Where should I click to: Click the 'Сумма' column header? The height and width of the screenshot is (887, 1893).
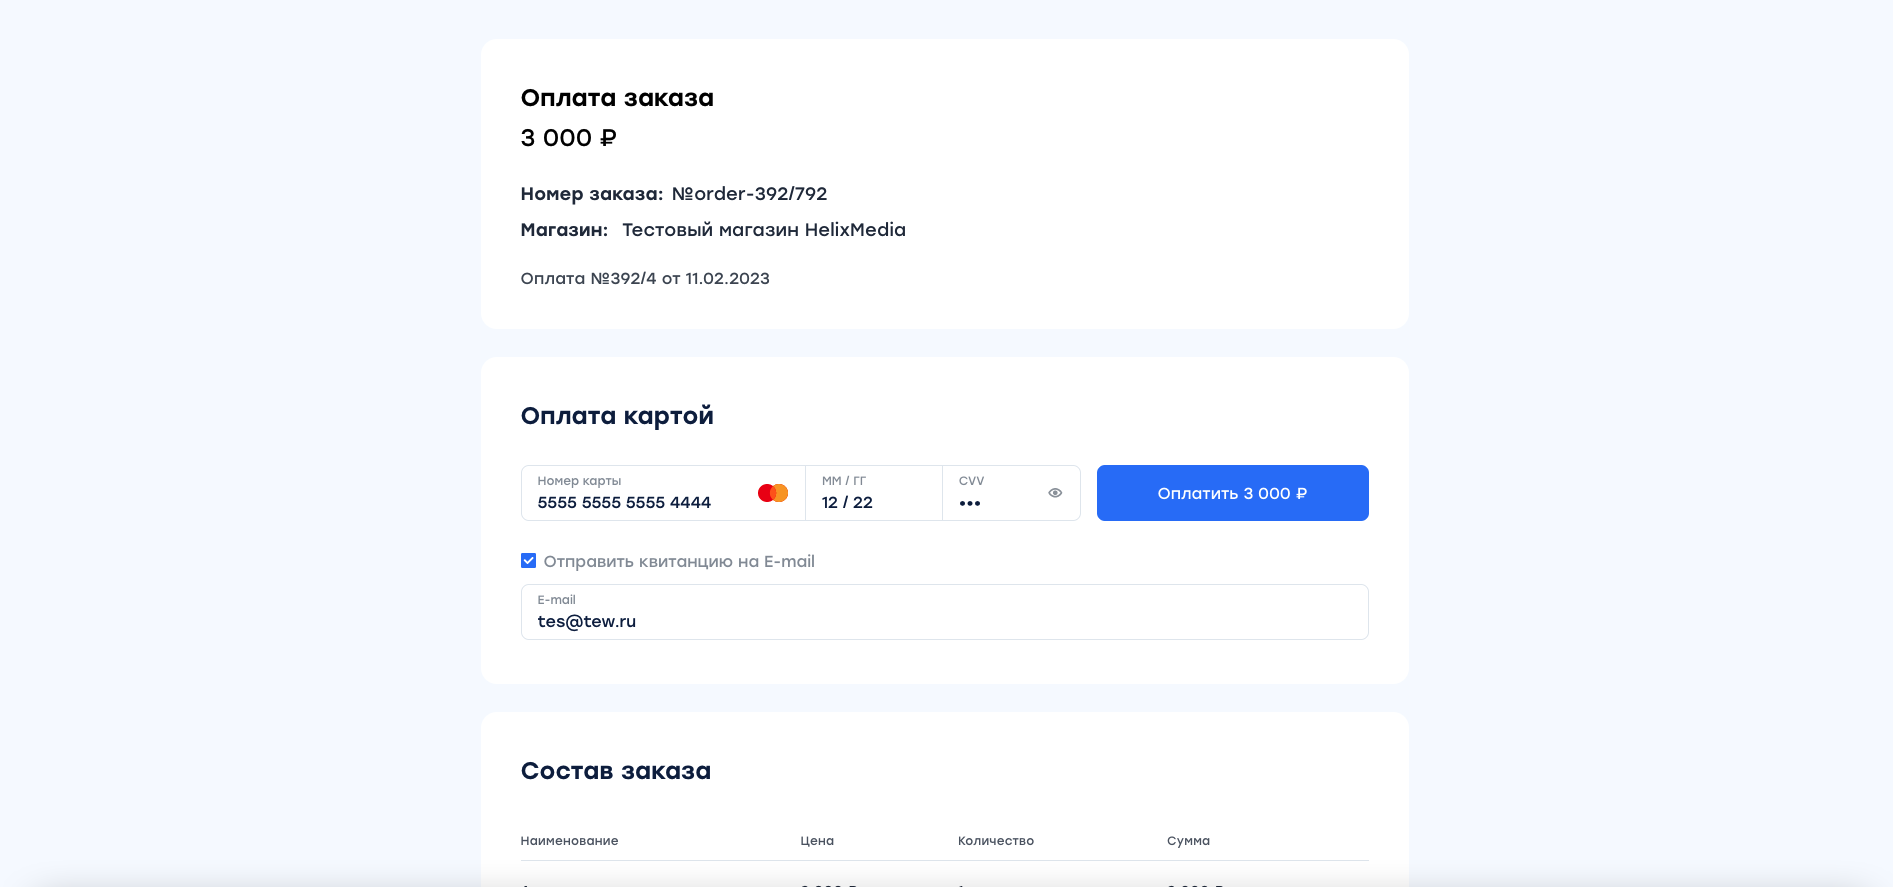tap(1188, 841)
